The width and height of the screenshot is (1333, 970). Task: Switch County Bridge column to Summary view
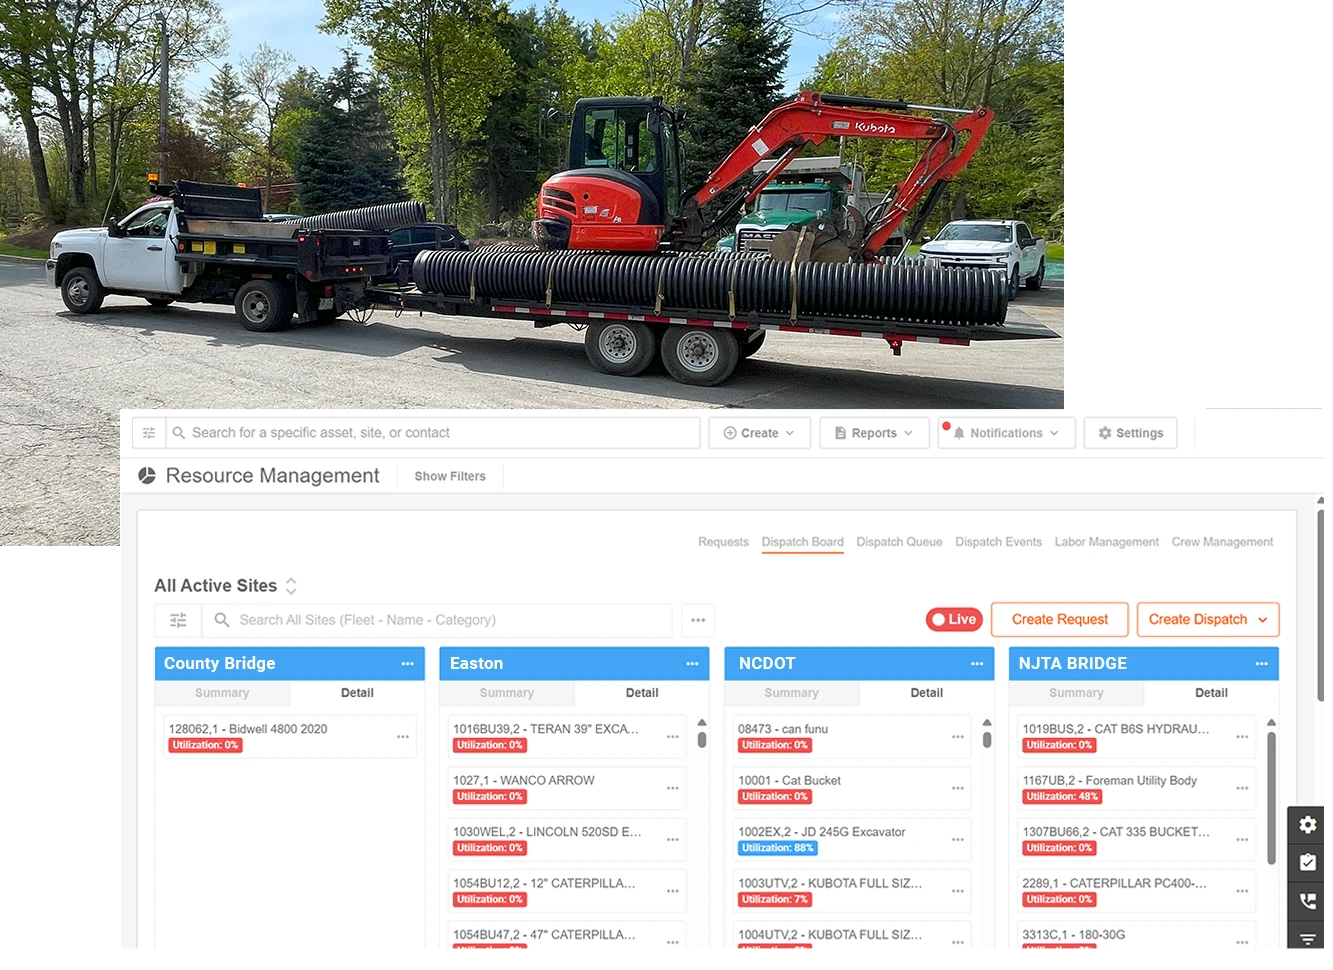pos(221,692)
